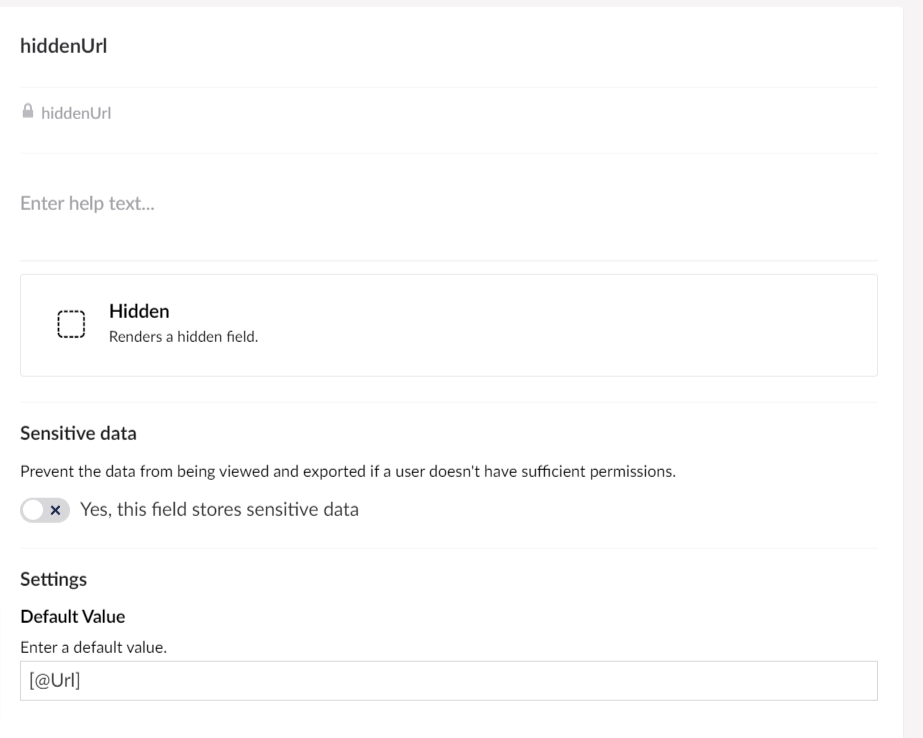Click the 'Renders a hidden field.' description
Viewport: 923px width, 738px height.
[x=184, y=337]
